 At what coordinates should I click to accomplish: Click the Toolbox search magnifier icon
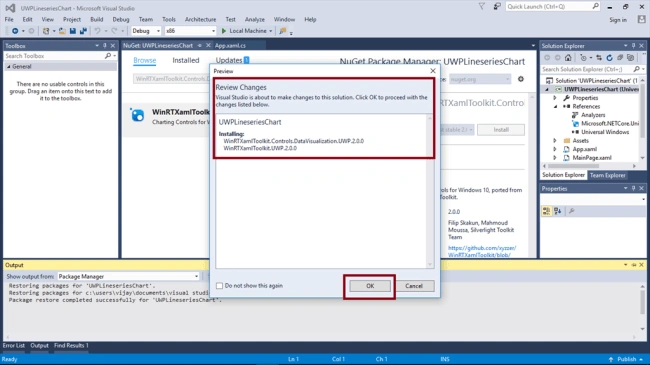[108, 56]
